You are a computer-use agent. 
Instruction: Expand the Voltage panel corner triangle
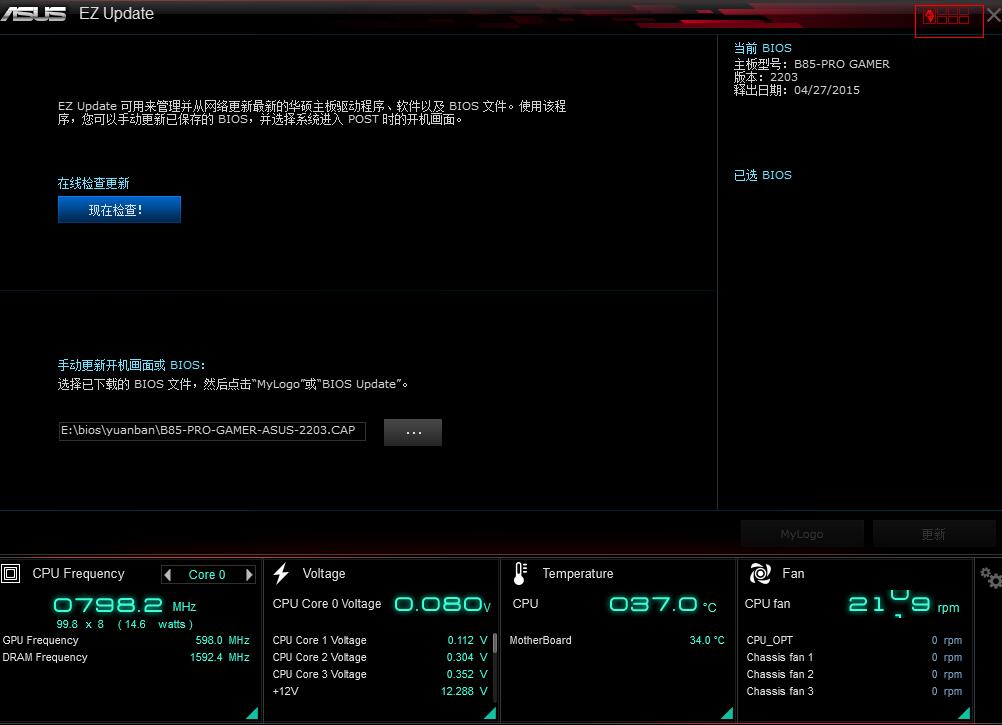(x=490, y=713)
